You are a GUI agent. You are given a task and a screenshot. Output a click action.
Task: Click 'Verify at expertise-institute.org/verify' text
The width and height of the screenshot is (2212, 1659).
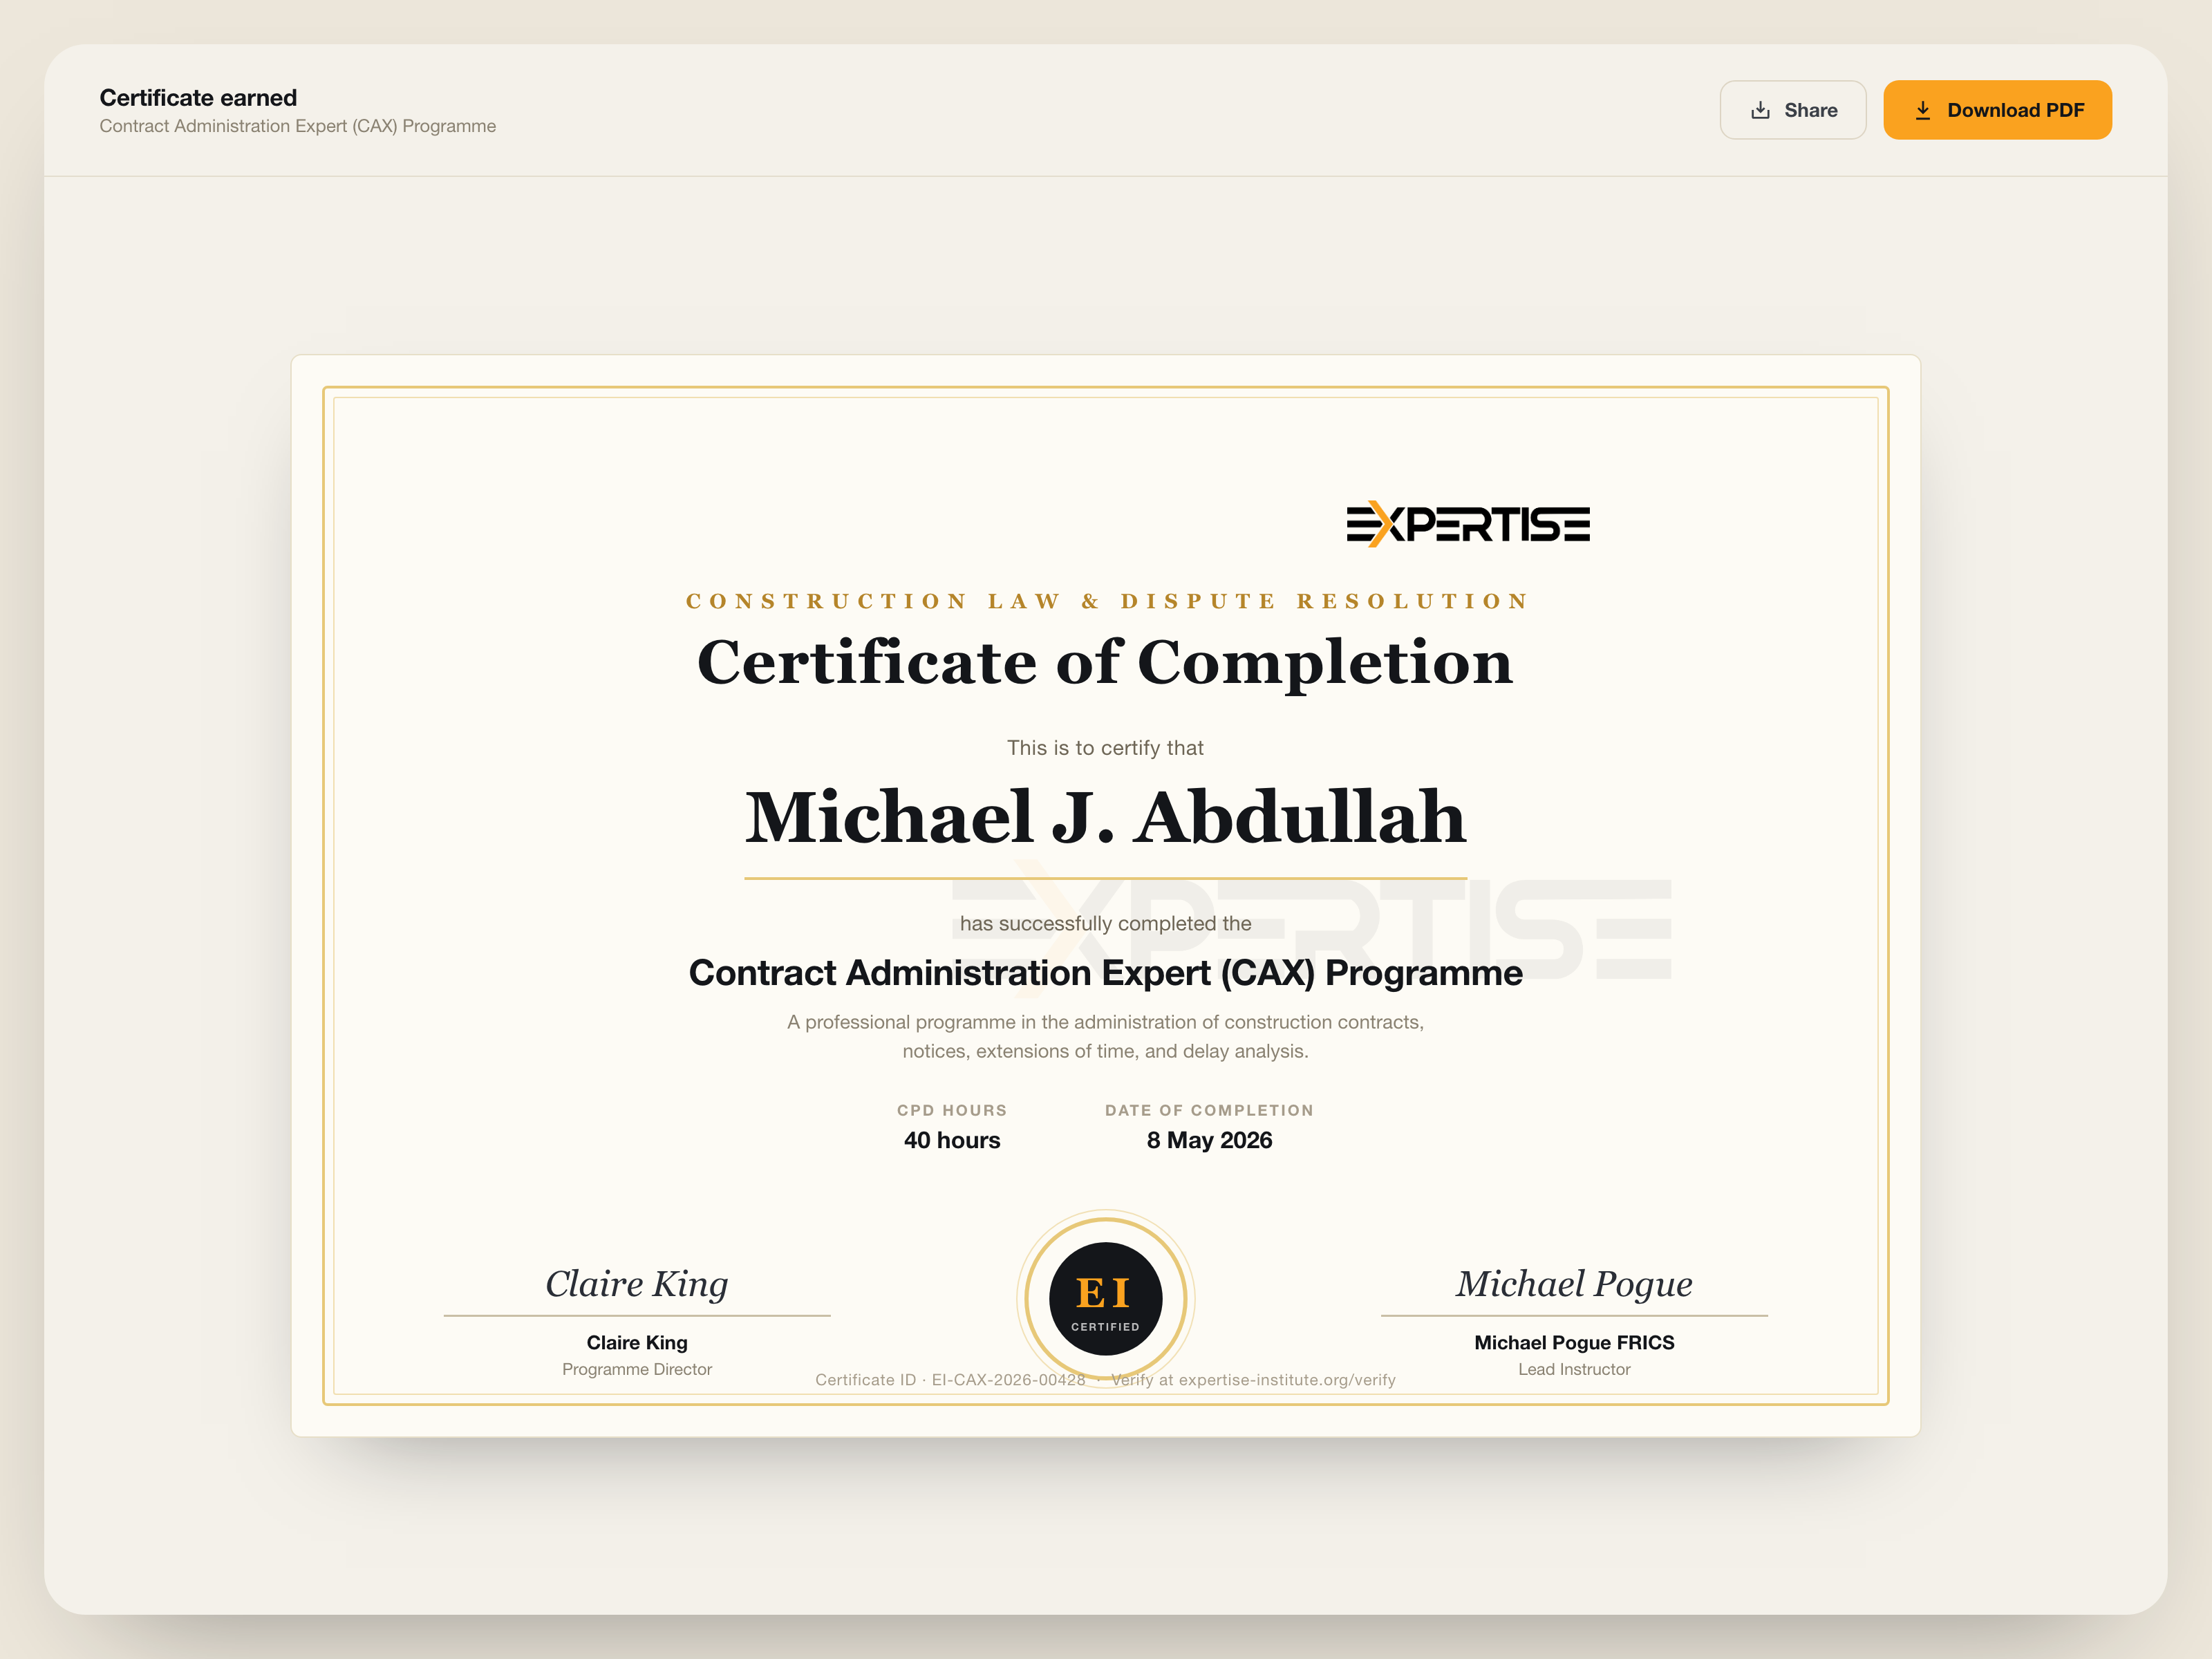point(1253,1380)
